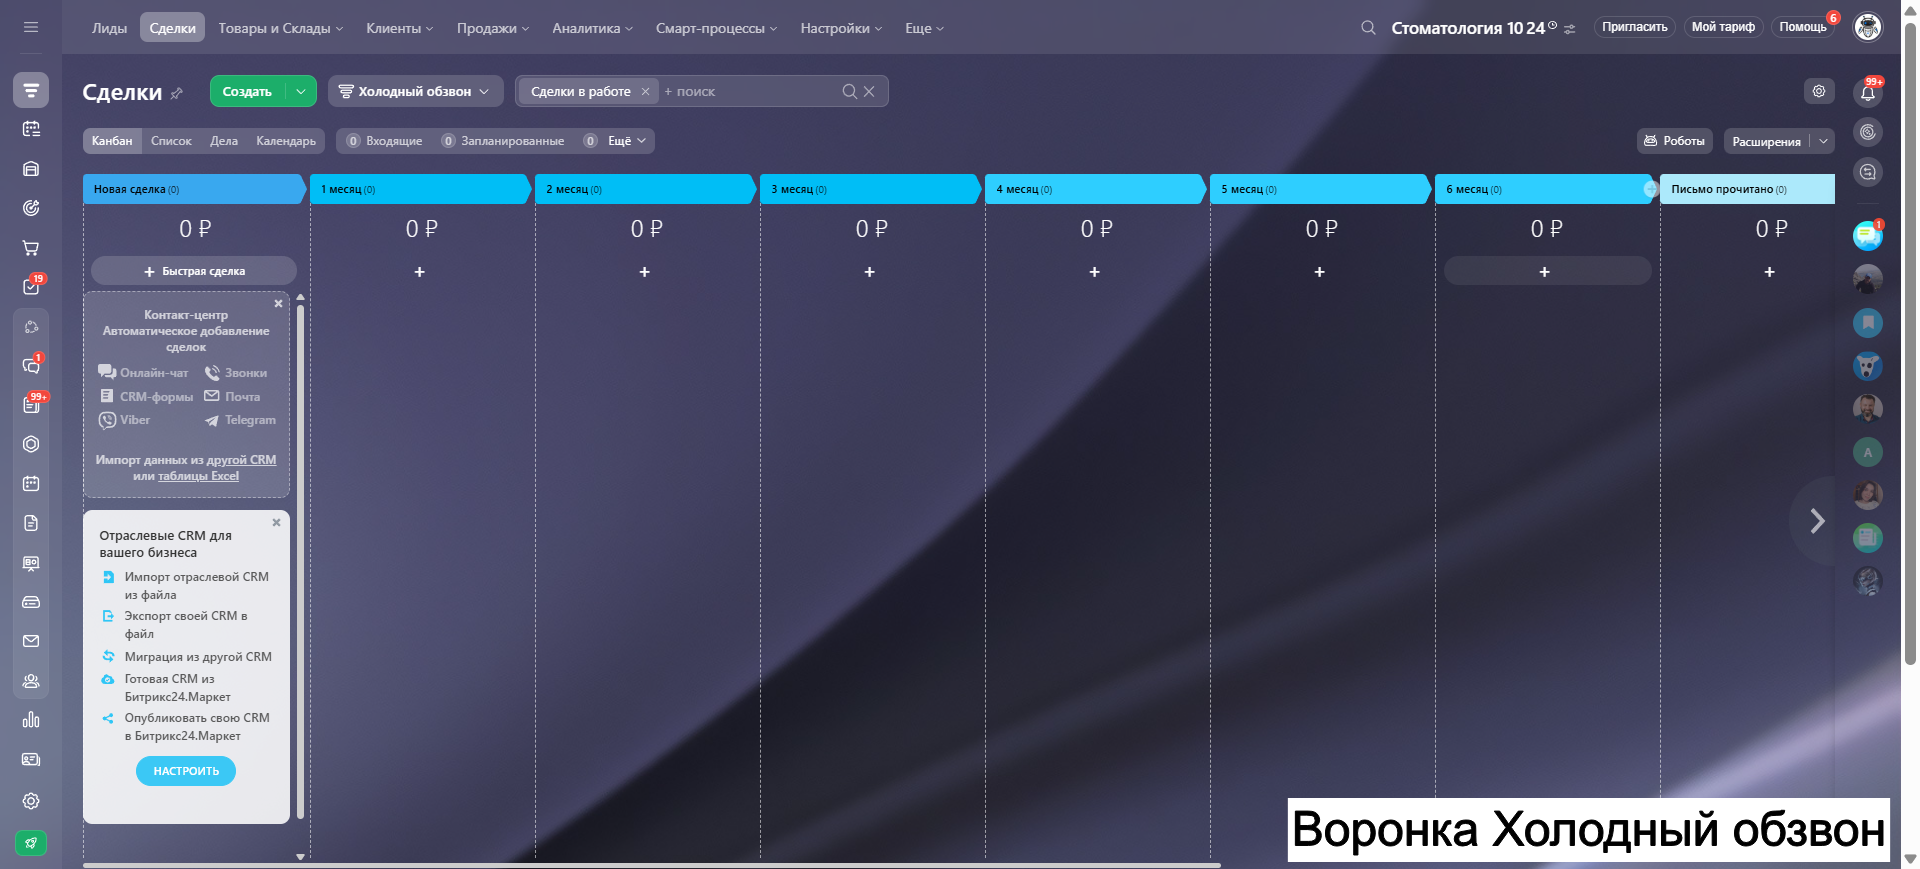Switch to the Календарь view
This screenshot has width=1920, height=869.
coord(286,141)
